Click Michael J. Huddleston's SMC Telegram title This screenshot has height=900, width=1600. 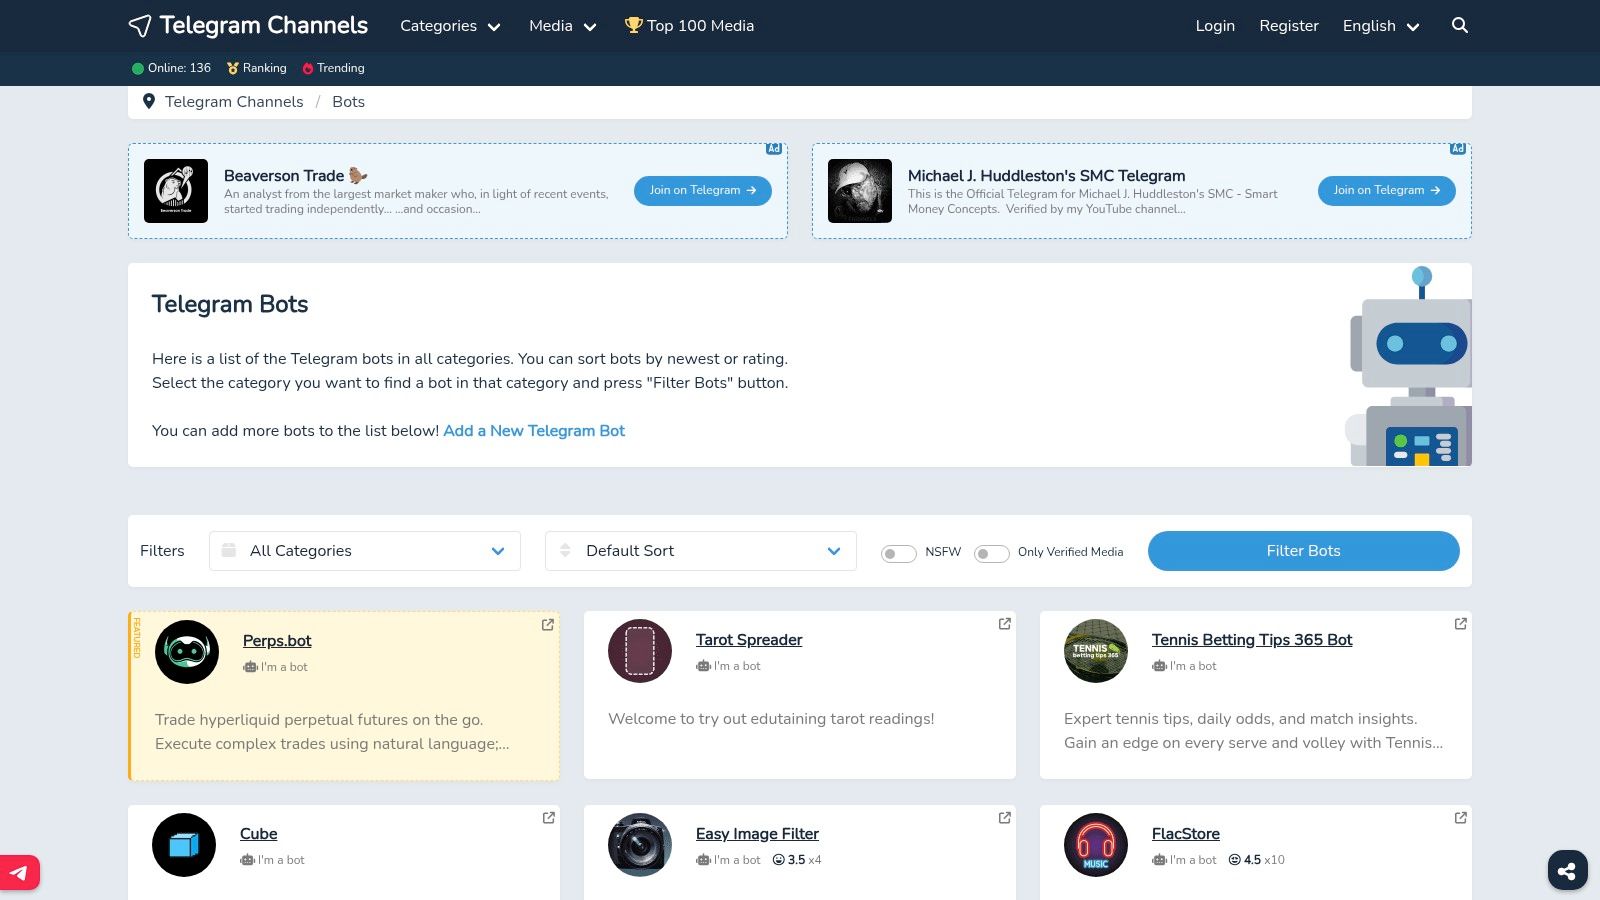(x=1047, y=176)
